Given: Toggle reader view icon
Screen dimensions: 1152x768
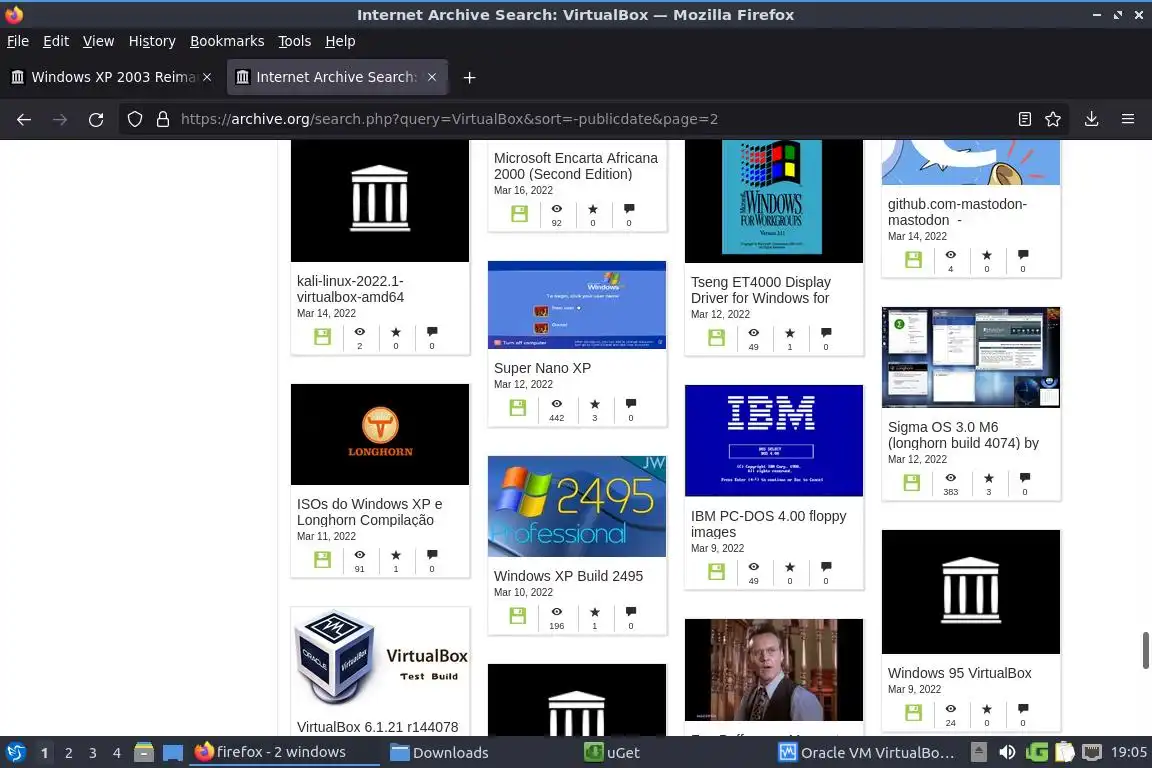Looking at the screenshot, I should [x=1024, y=119].
